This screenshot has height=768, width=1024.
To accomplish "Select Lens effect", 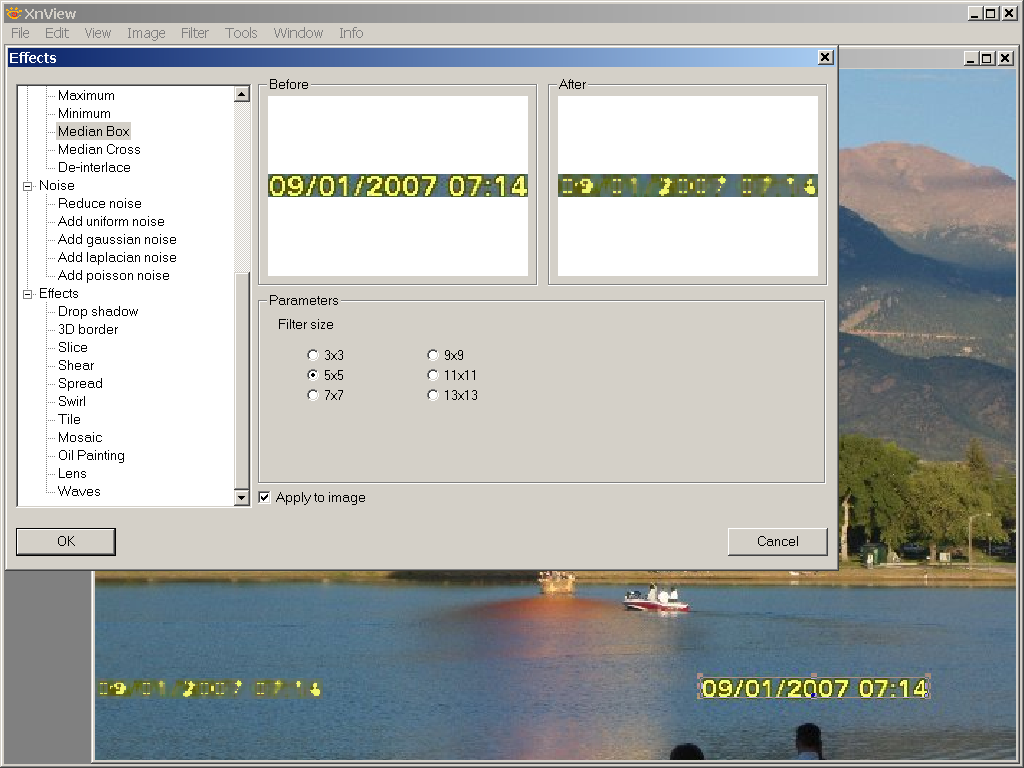I will (72, 473).
